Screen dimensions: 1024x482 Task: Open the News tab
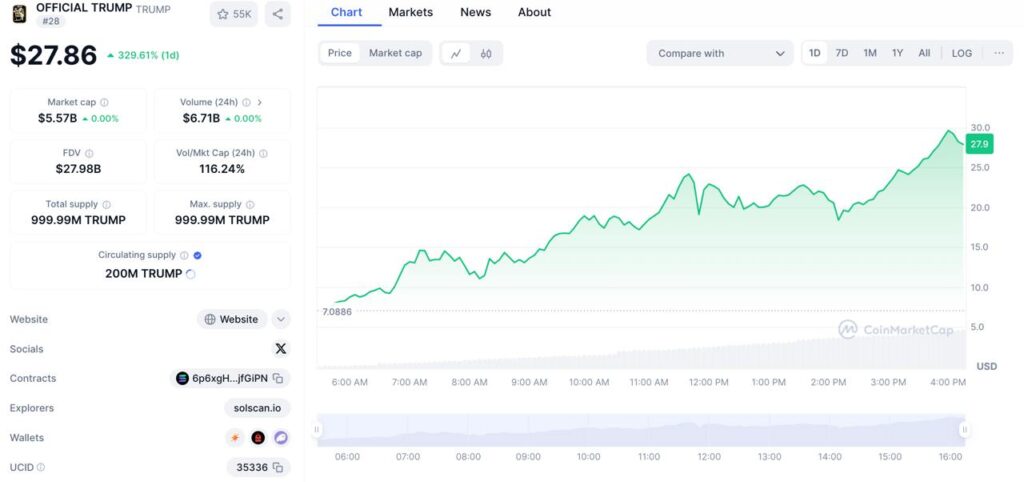[x=475, y=12]
